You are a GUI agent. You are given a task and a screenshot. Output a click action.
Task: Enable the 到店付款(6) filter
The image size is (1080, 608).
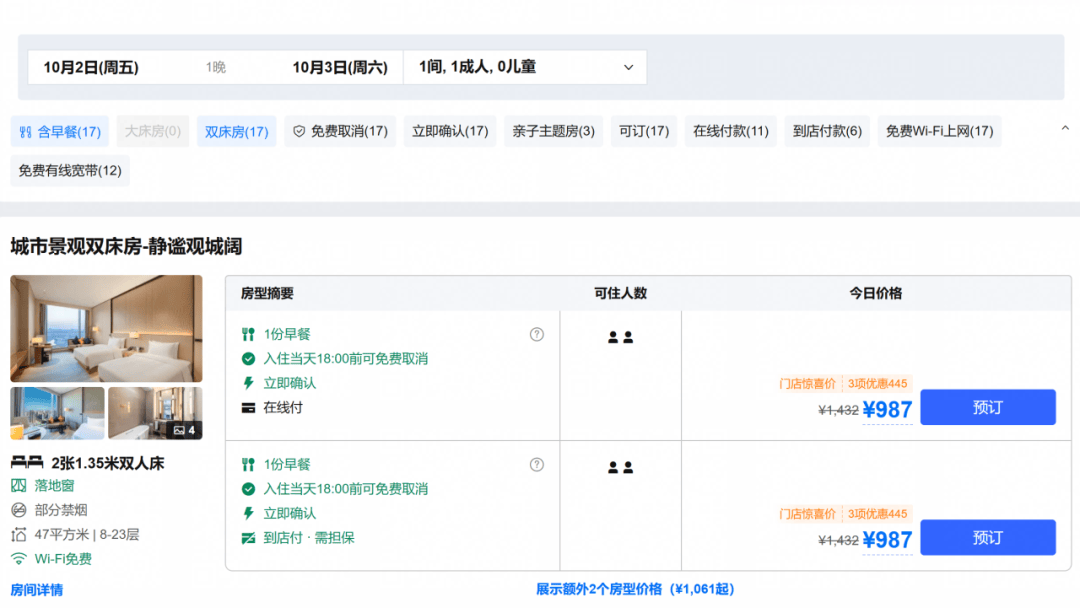tap(827, 132)
